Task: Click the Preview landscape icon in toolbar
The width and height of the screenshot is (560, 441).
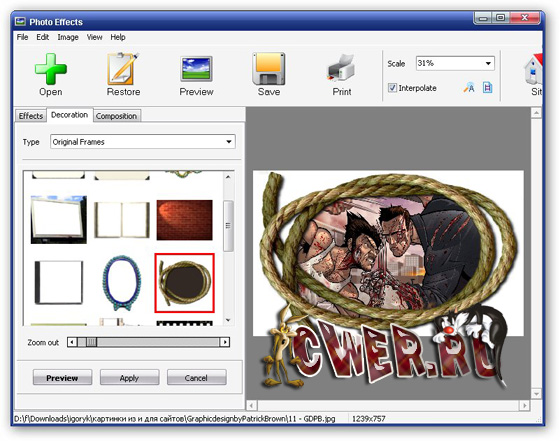Action: pyautogui.click(x=196, y=69)
